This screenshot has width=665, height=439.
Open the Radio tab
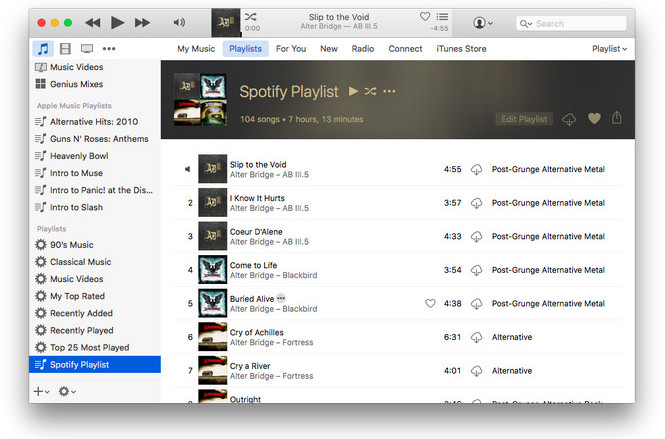(x=363, y=49)
